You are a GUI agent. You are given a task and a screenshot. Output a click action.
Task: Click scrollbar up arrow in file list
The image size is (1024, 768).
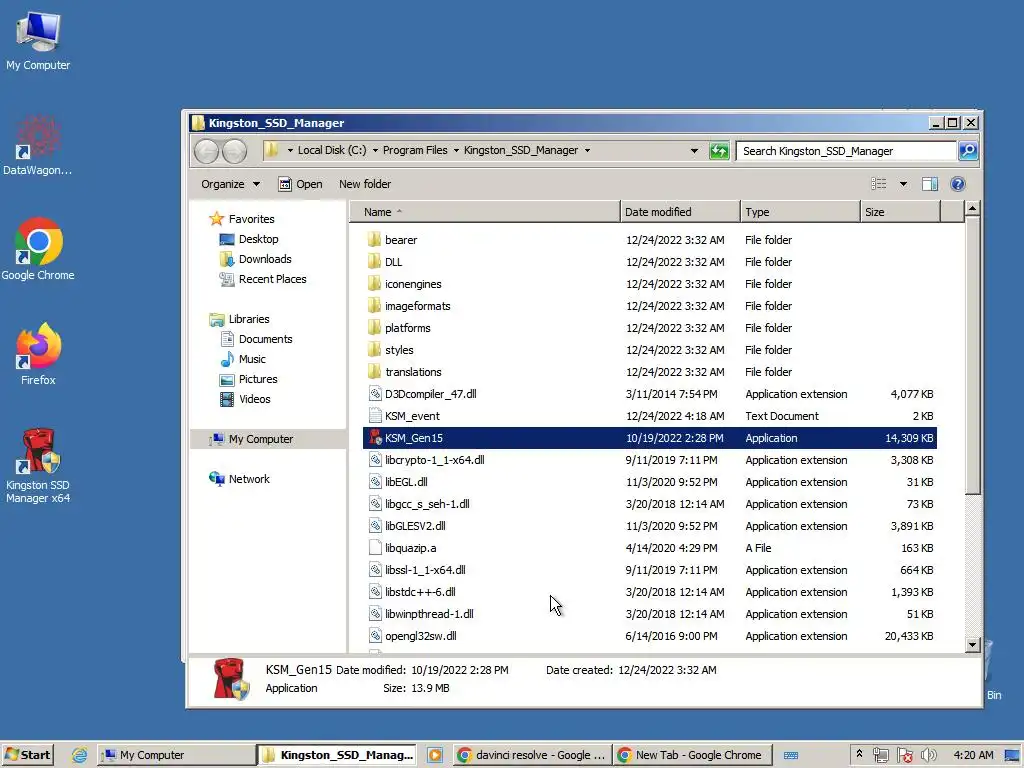coord(972,209)
